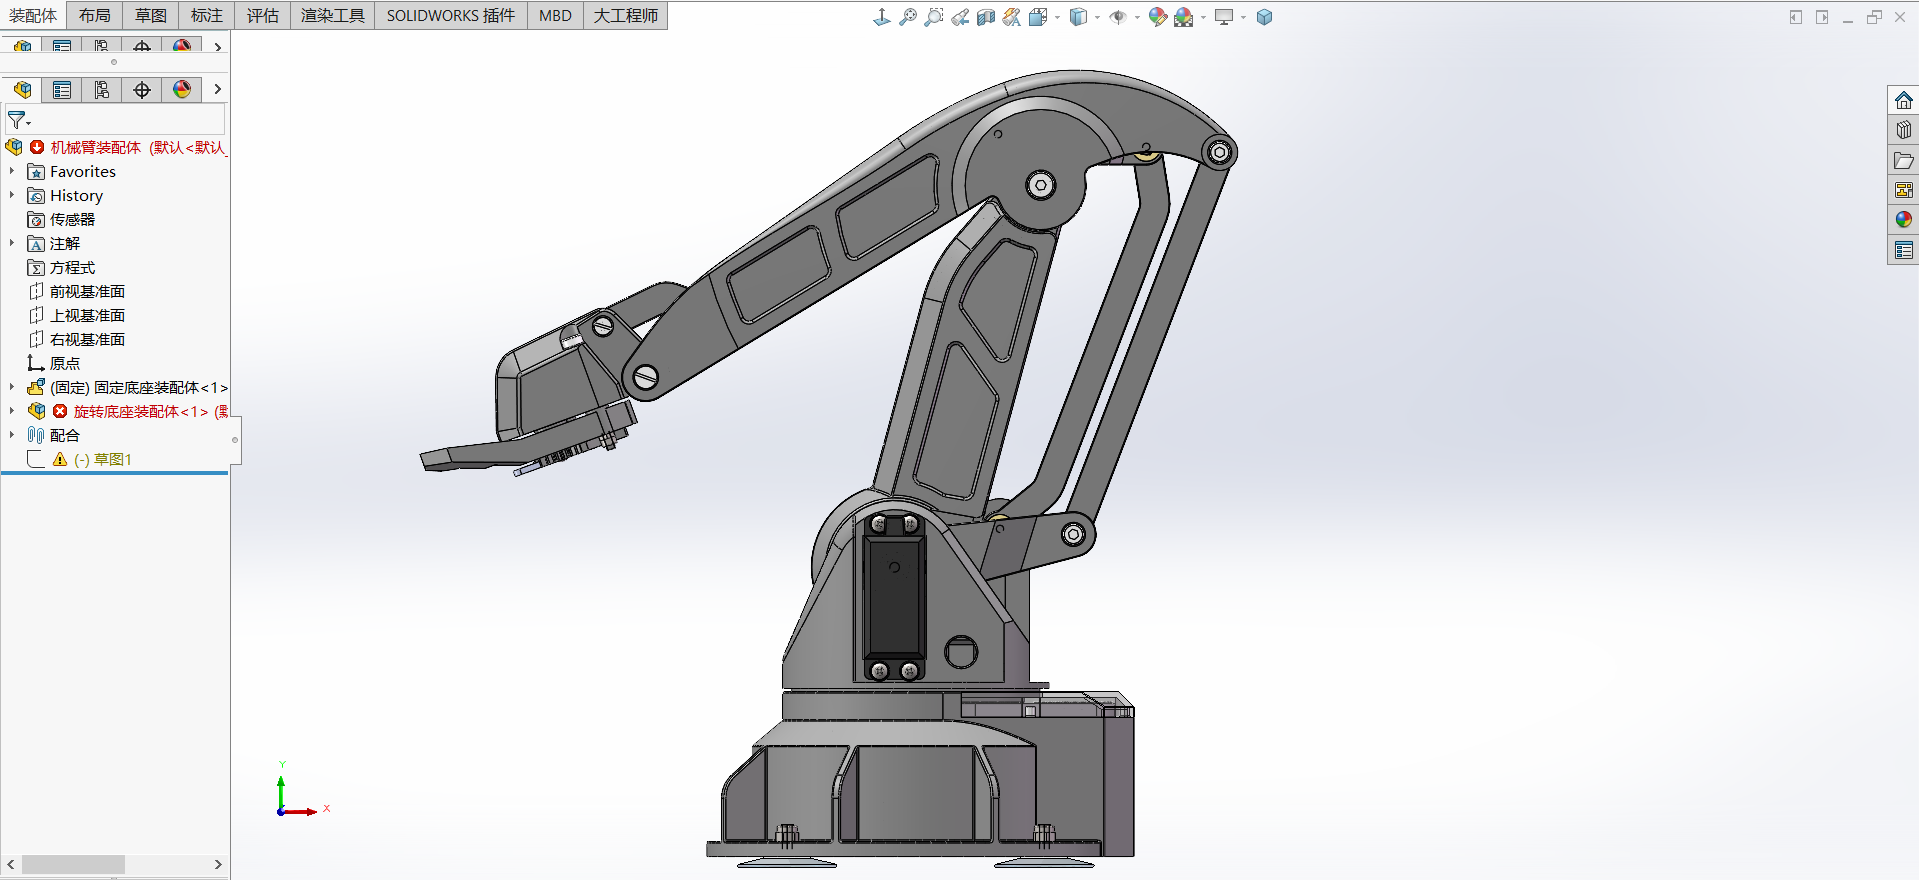Click the View Orientation cube icon
1919x880 pixels.
[x=1038, y=17]
